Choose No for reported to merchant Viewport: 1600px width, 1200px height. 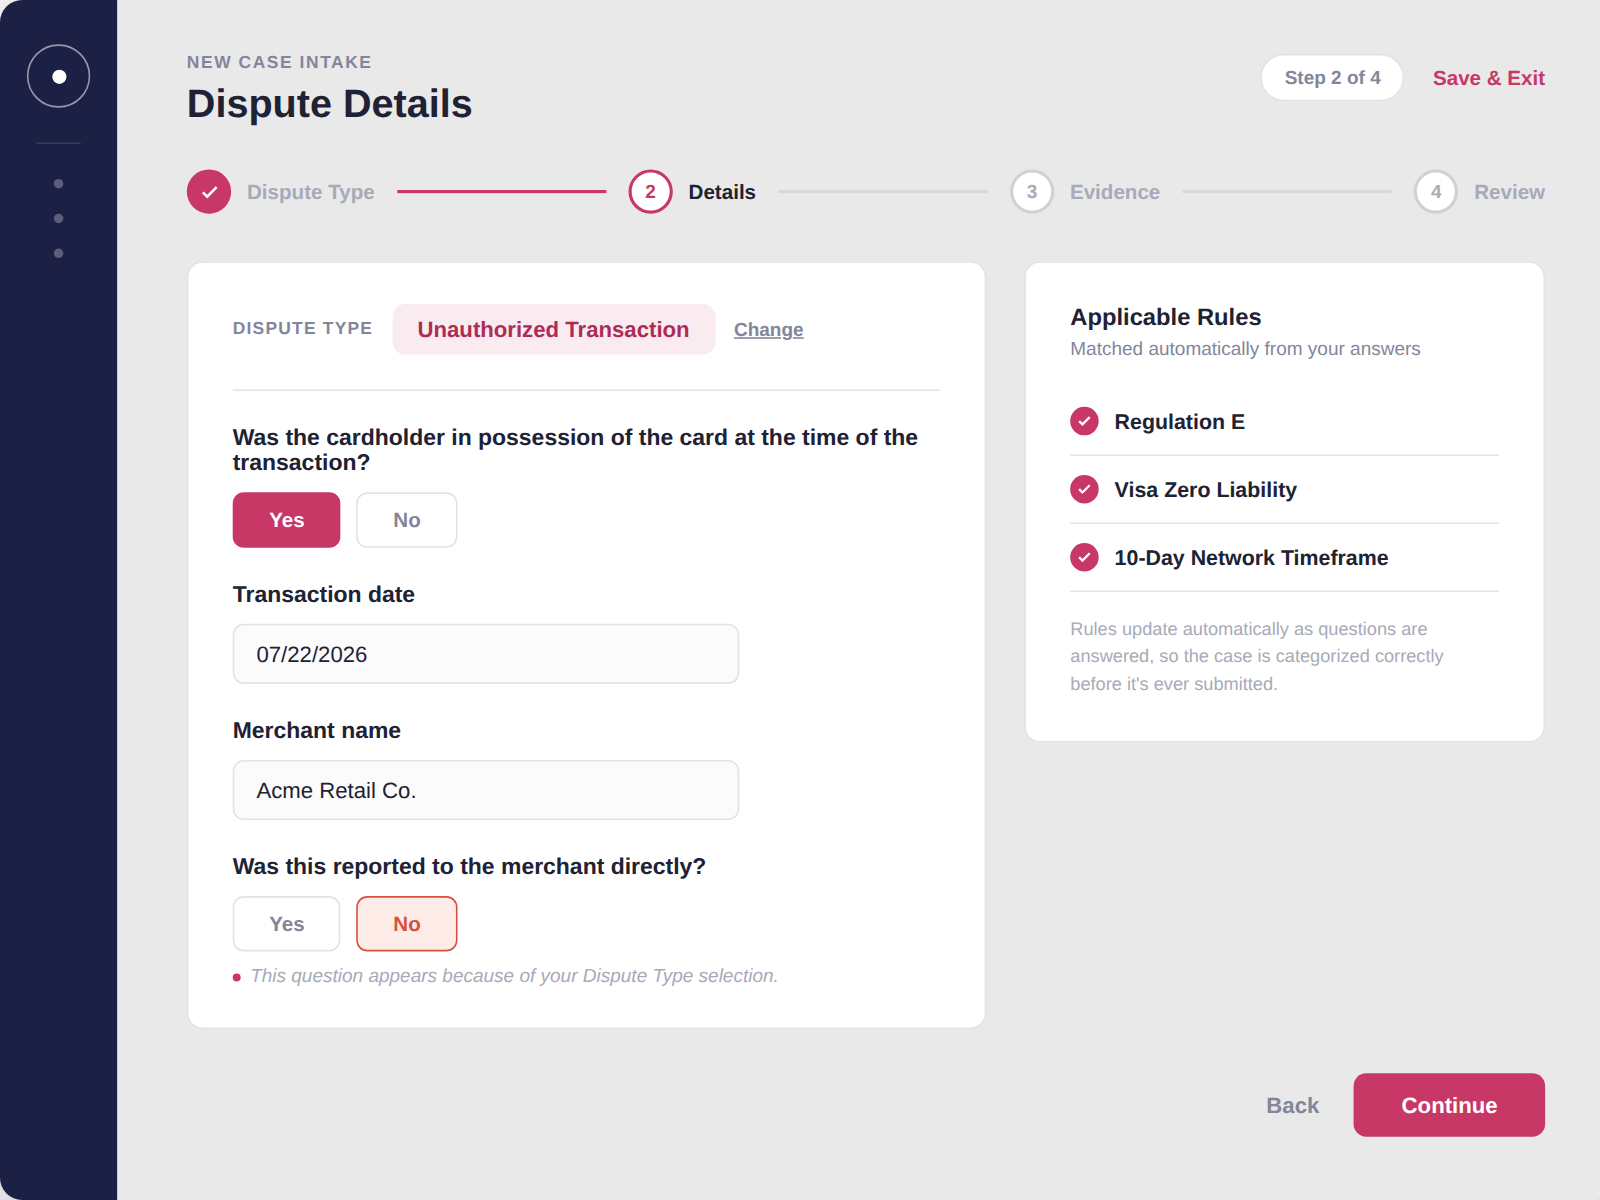(x=407, y=924)
